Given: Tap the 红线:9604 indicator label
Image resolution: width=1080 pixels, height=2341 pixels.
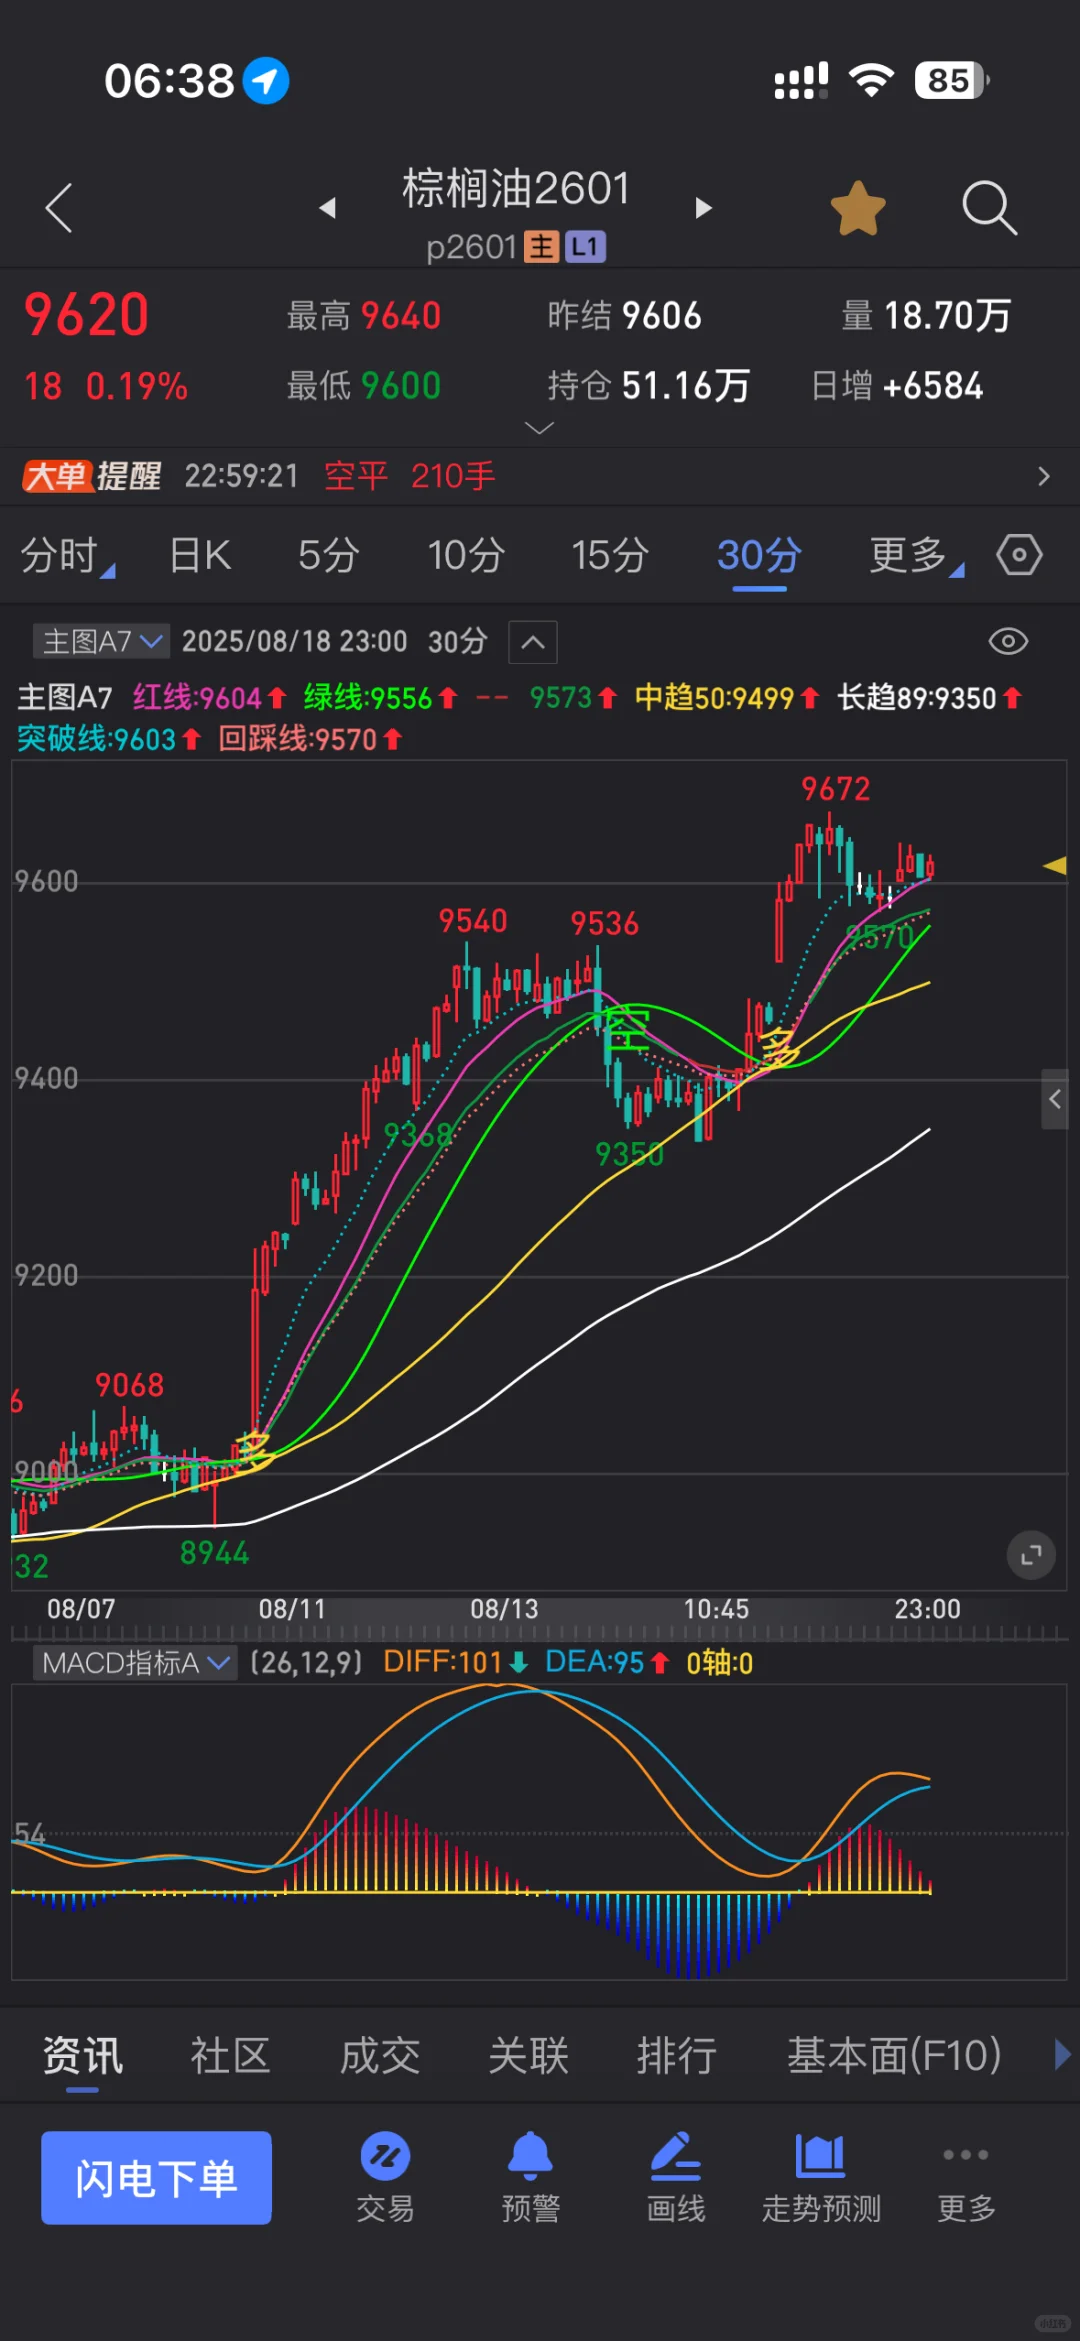Looking at the screenshot, I should point(209,697).
